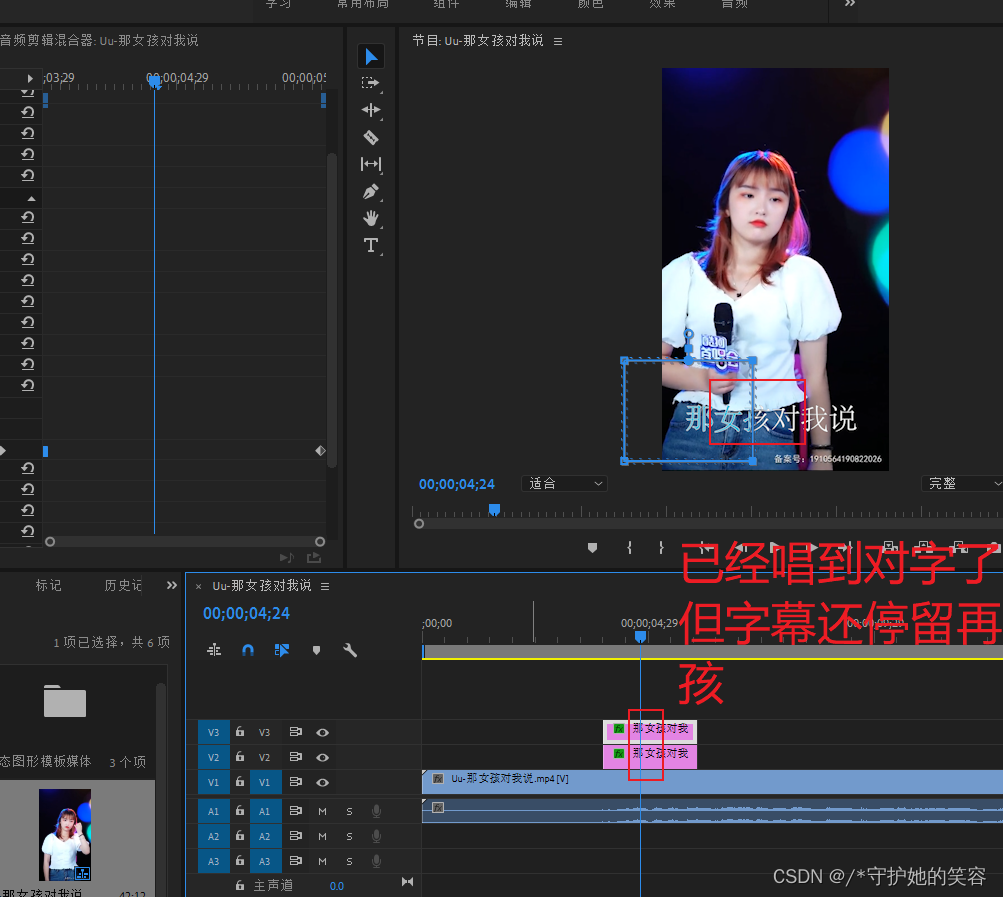Lock track V3 with its padlock
Image resolution: width=1003 pixels, height=897 pixels.
(x=240, y=731)
